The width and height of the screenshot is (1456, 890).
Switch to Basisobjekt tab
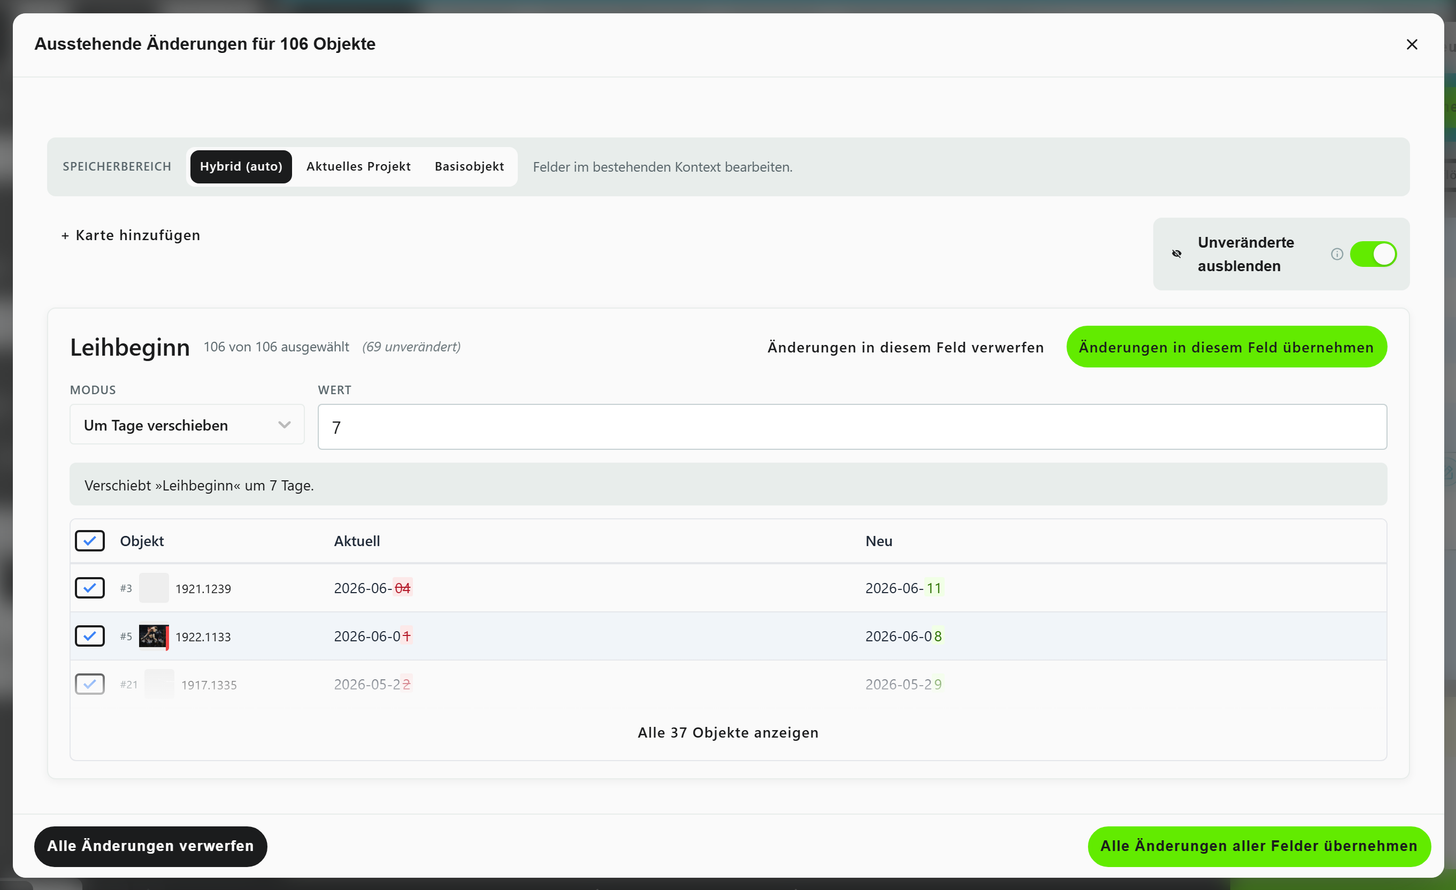click(469, 167)
